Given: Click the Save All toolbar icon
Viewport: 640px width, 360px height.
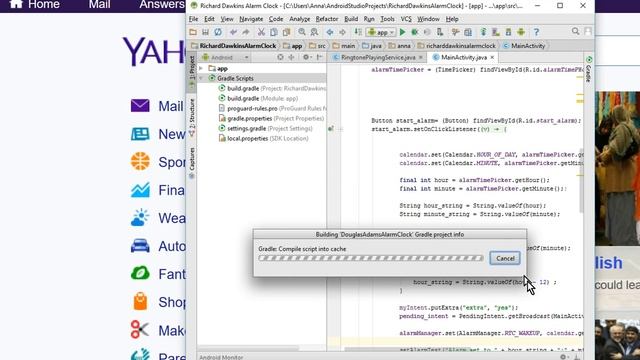Looking at the screenshot, I should (205, 32).
